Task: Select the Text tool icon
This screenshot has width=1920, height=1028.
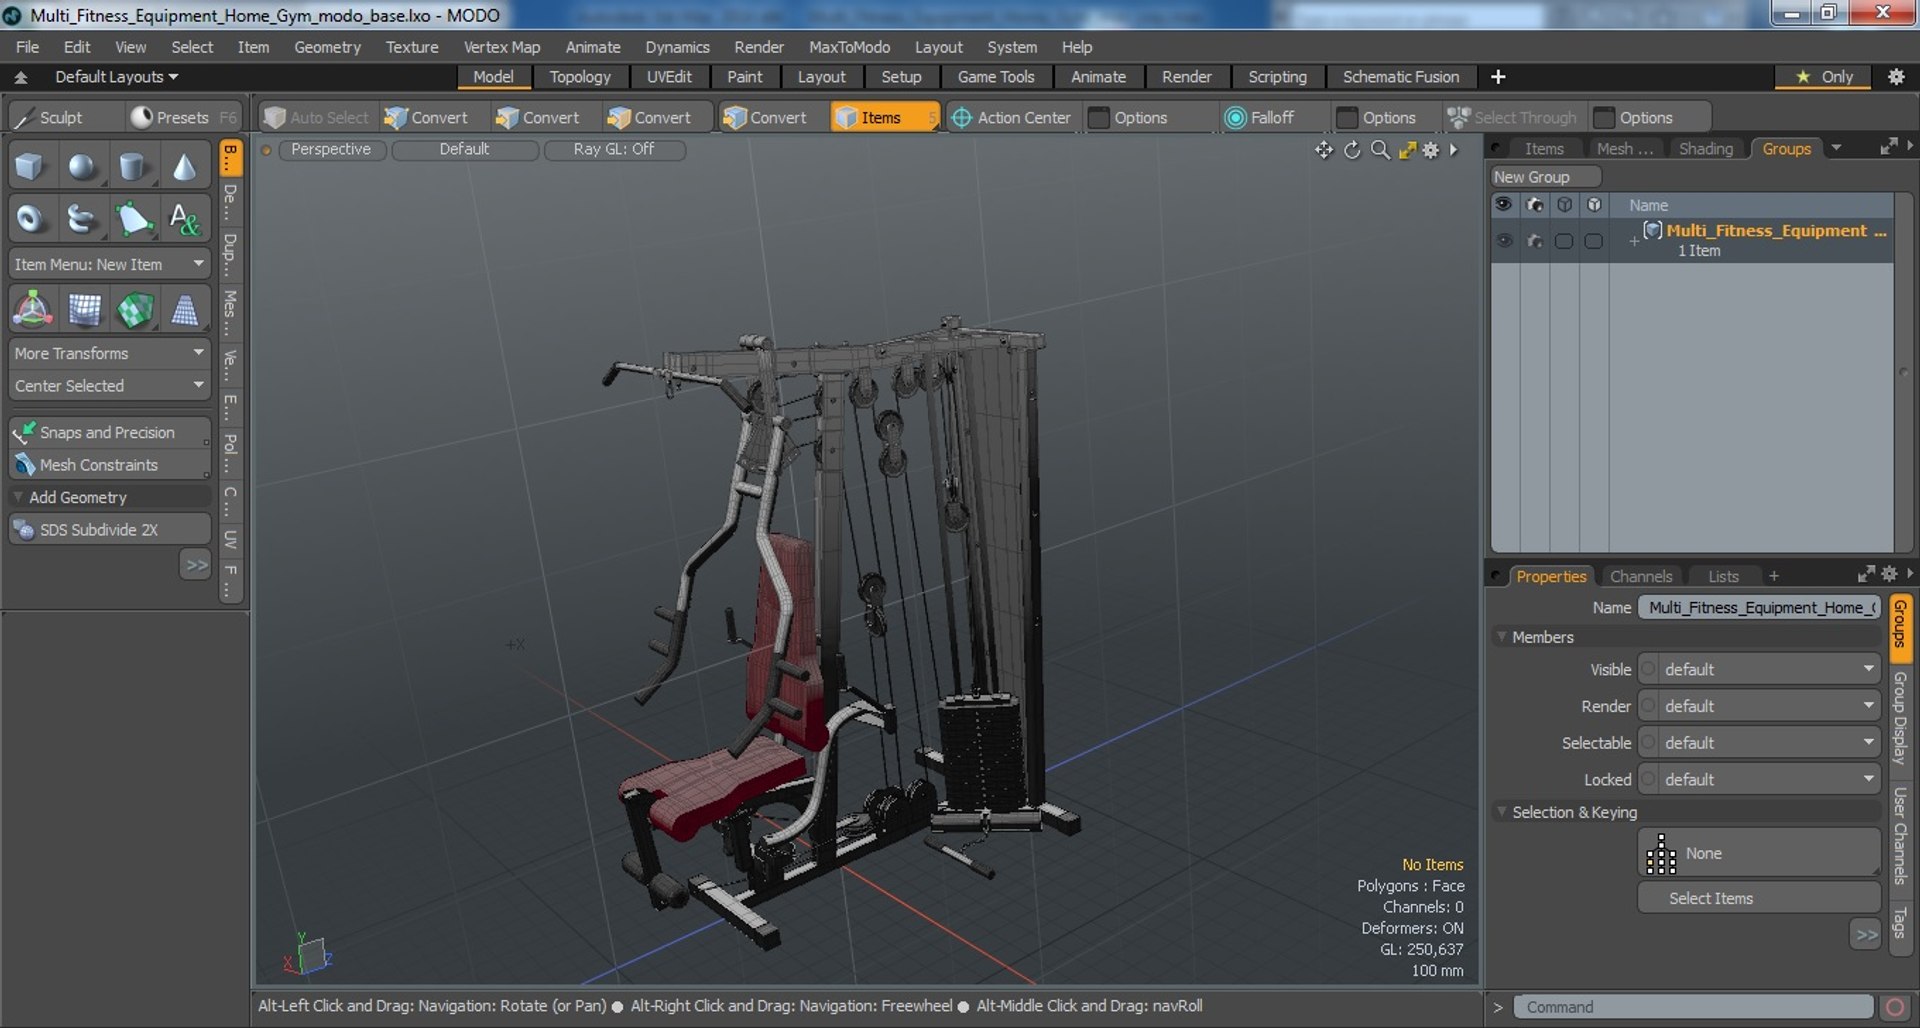Action: pyautogui.click(x=184, y=218)
